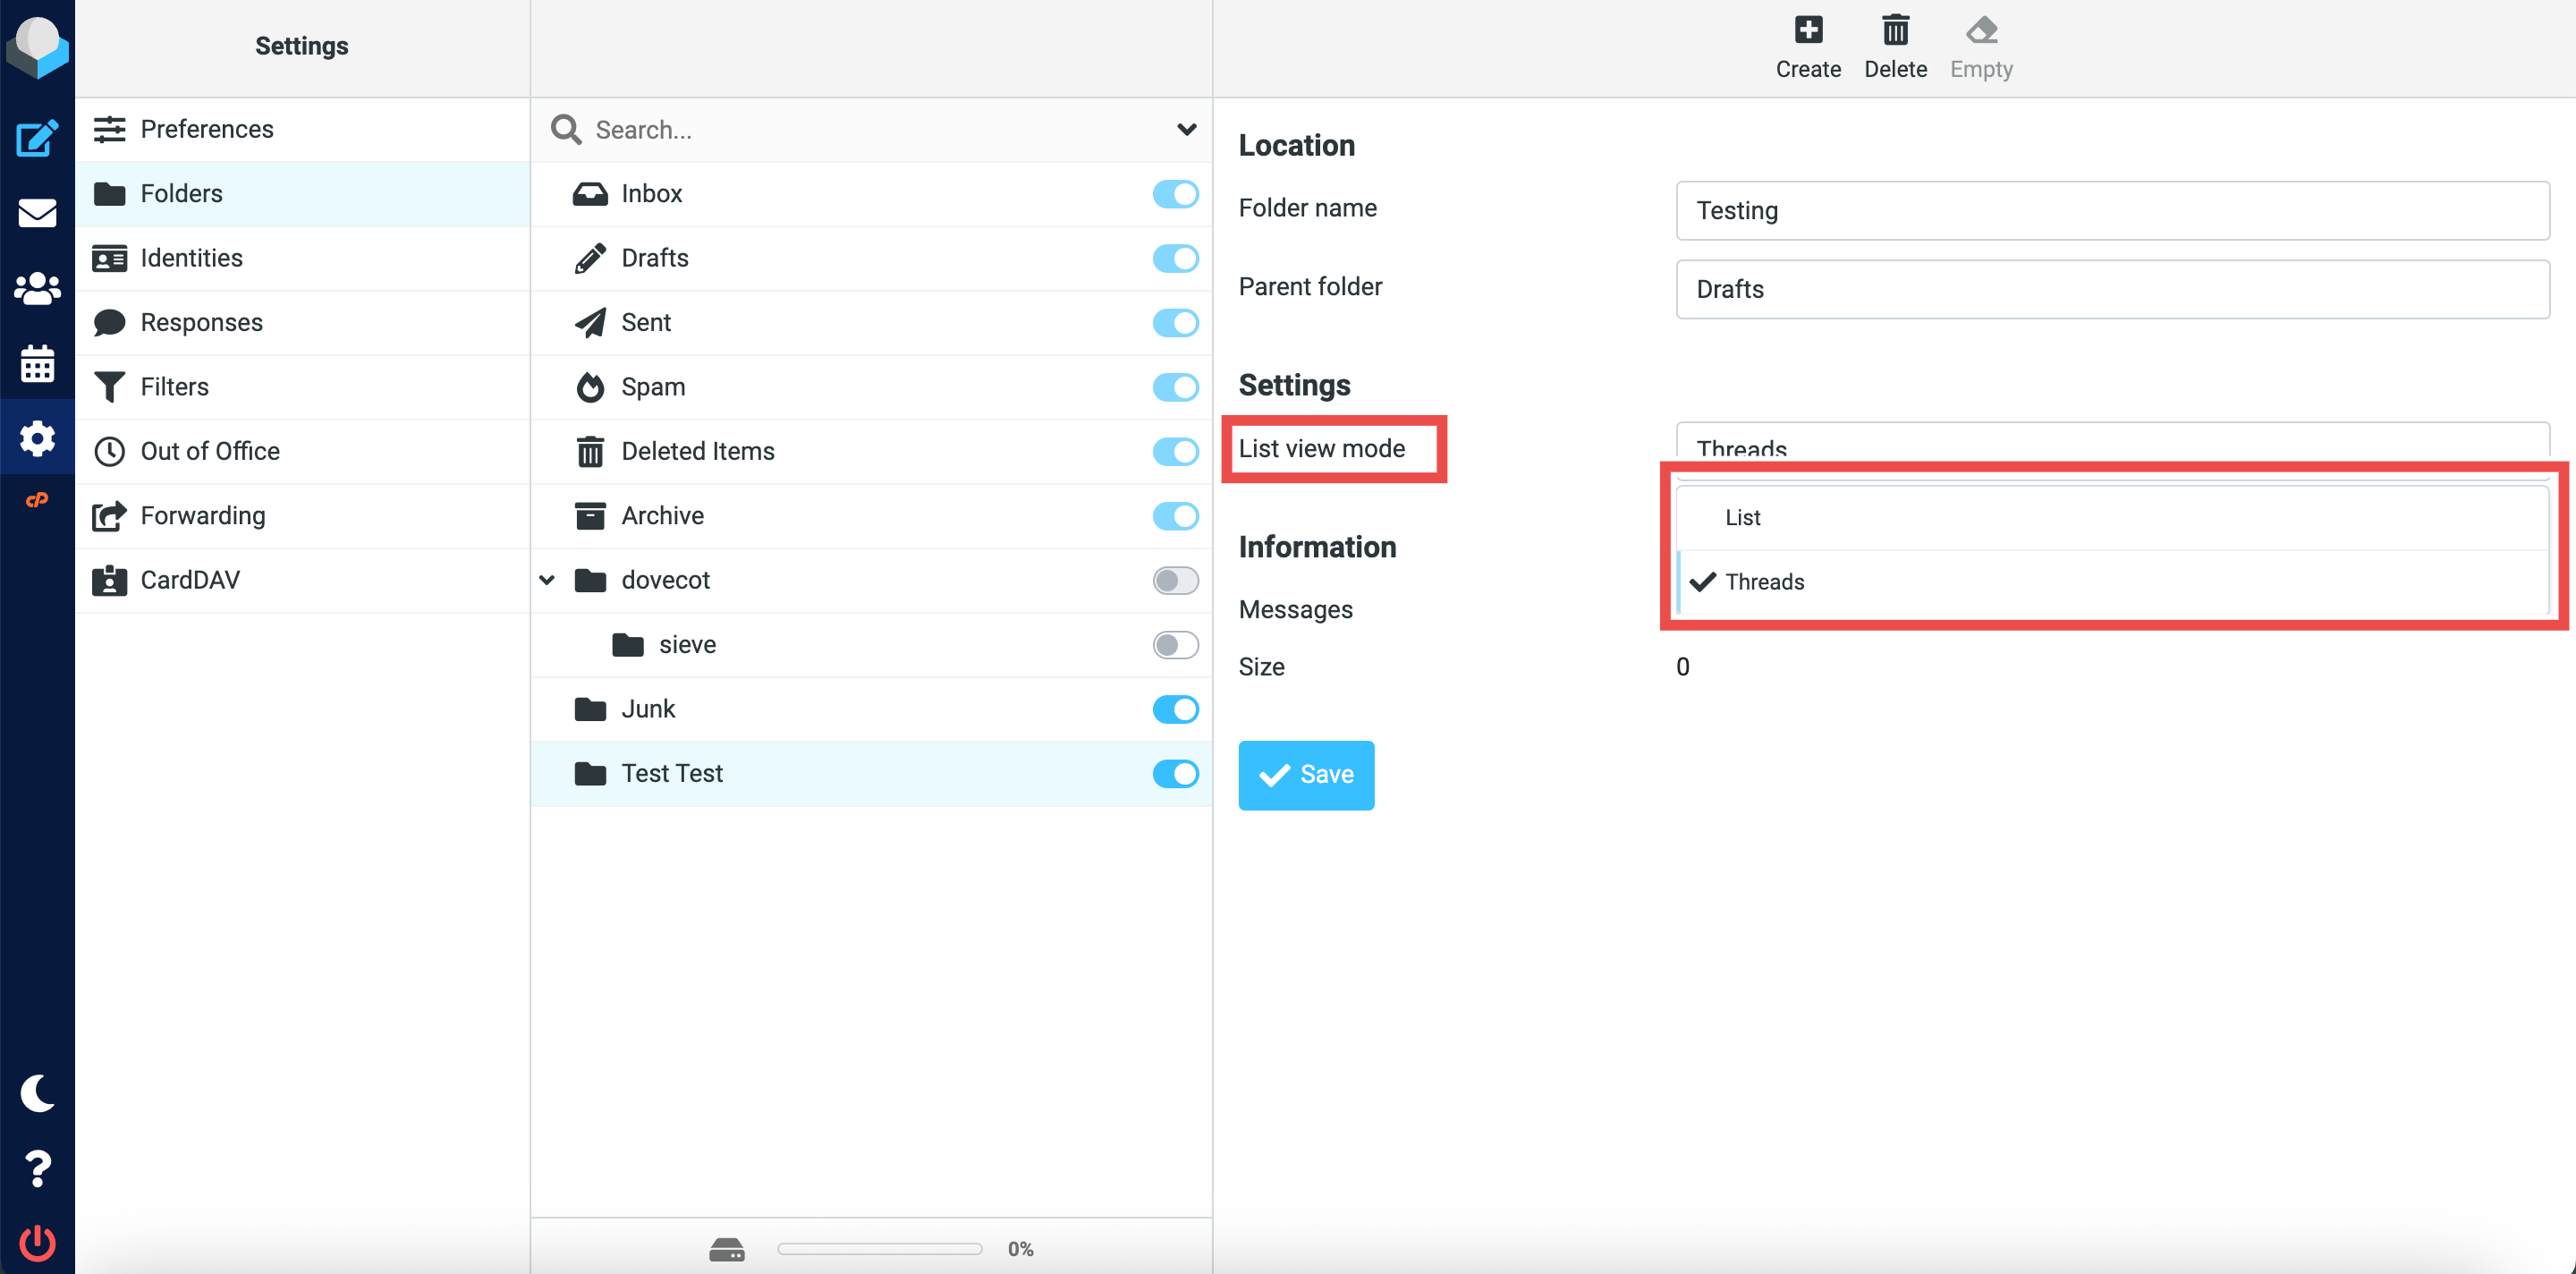
Task: Click the Create folder icon
Action: pos(1807,46)
